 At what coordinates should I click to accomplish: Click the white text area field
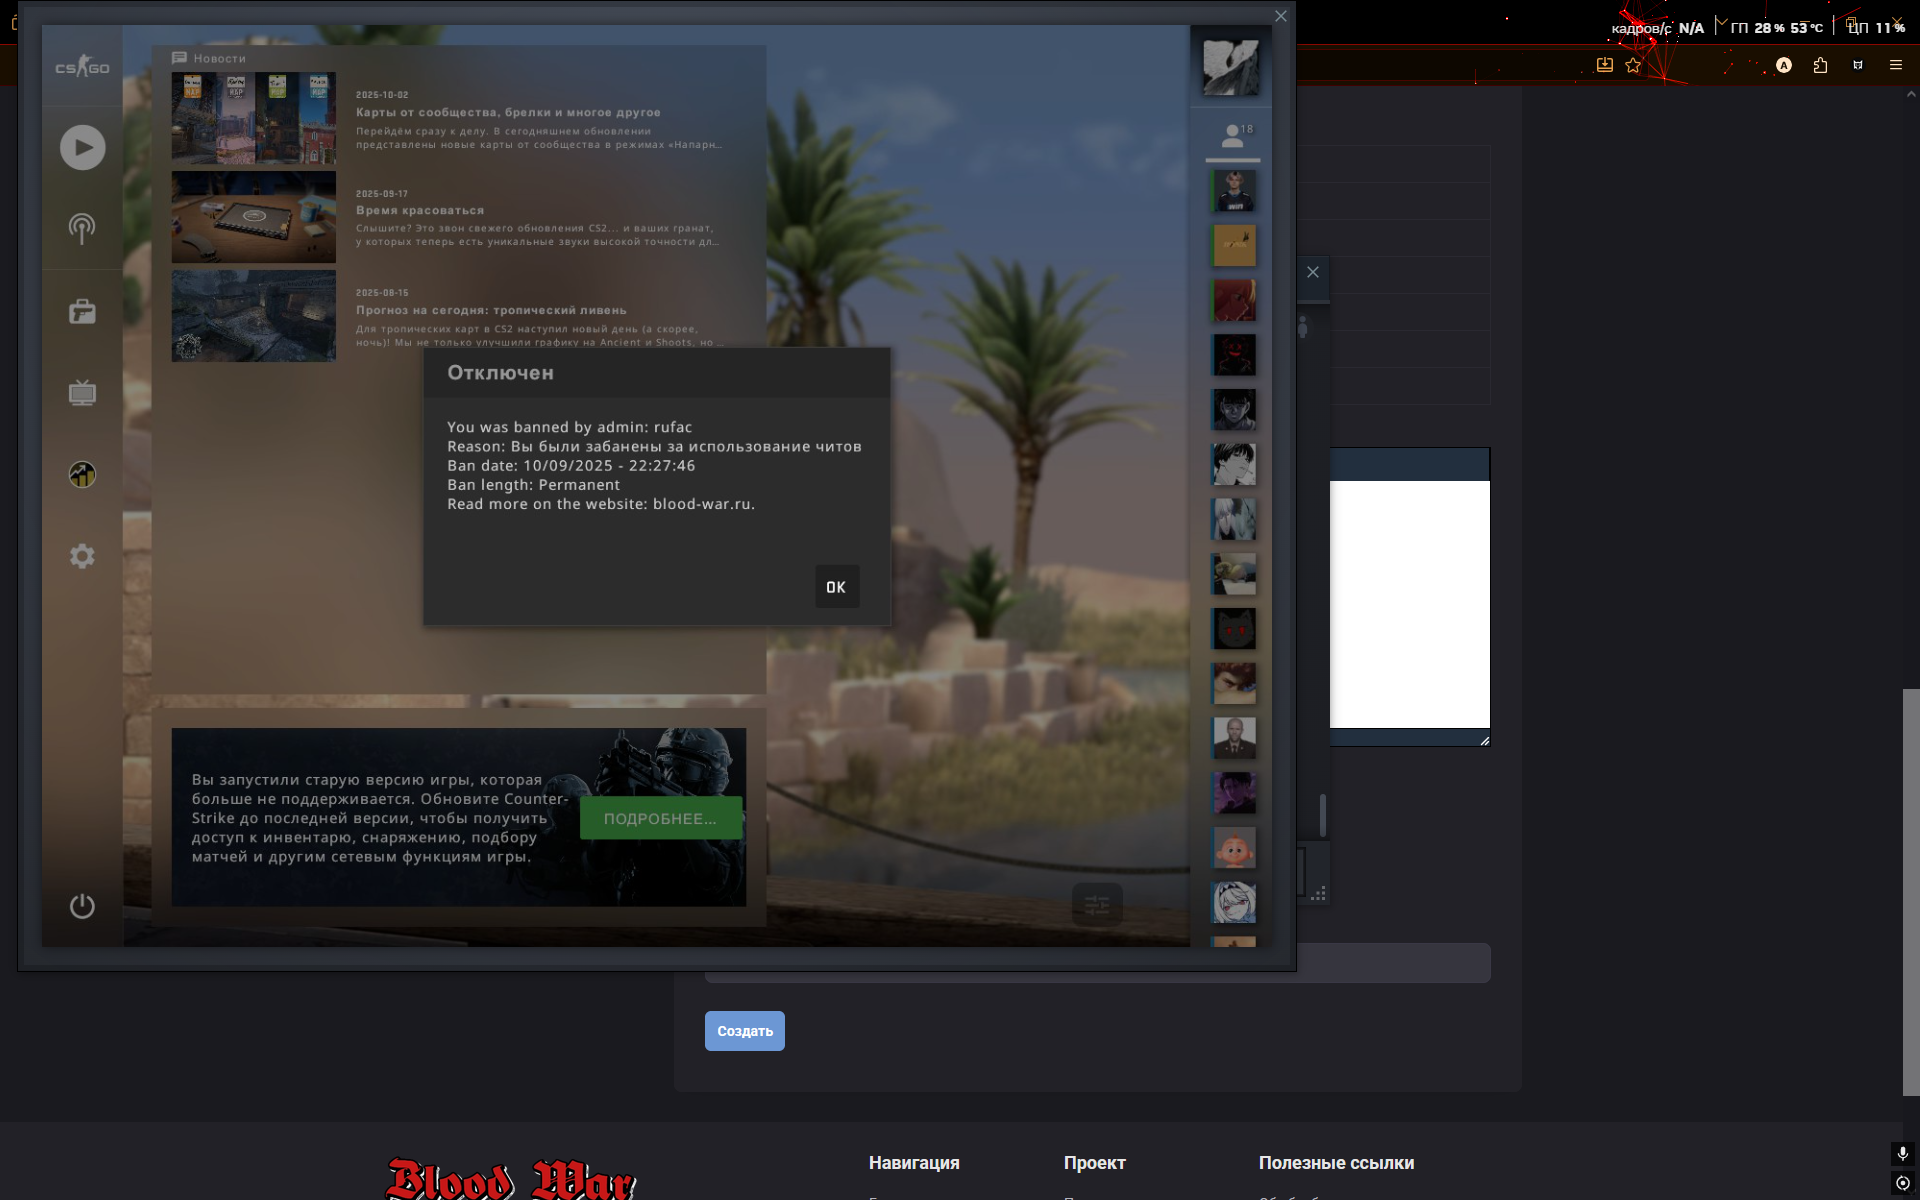click(1409, 604)
